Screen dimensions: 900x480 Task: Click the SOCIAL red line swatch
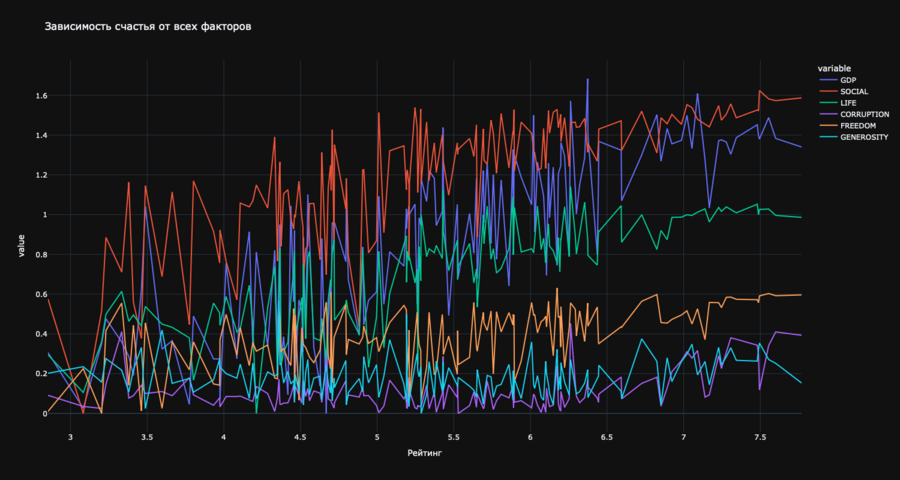coord(828,91)
